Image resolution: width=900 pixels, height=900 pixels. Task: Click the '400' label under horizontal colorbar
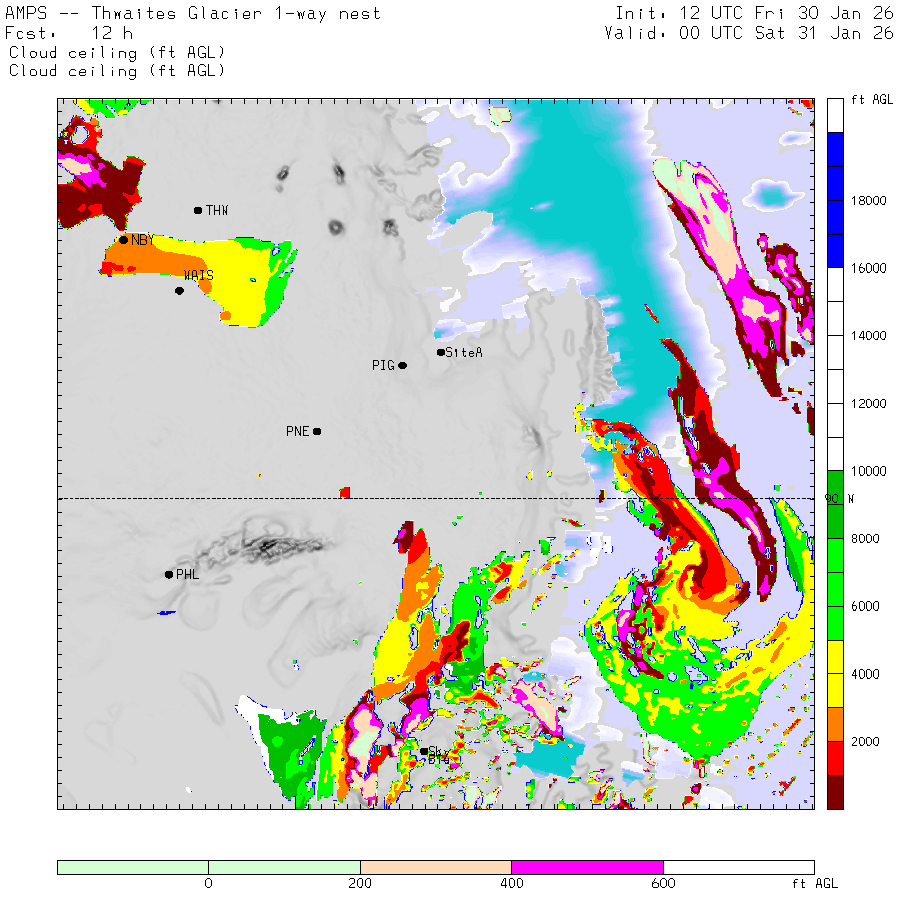511,883
